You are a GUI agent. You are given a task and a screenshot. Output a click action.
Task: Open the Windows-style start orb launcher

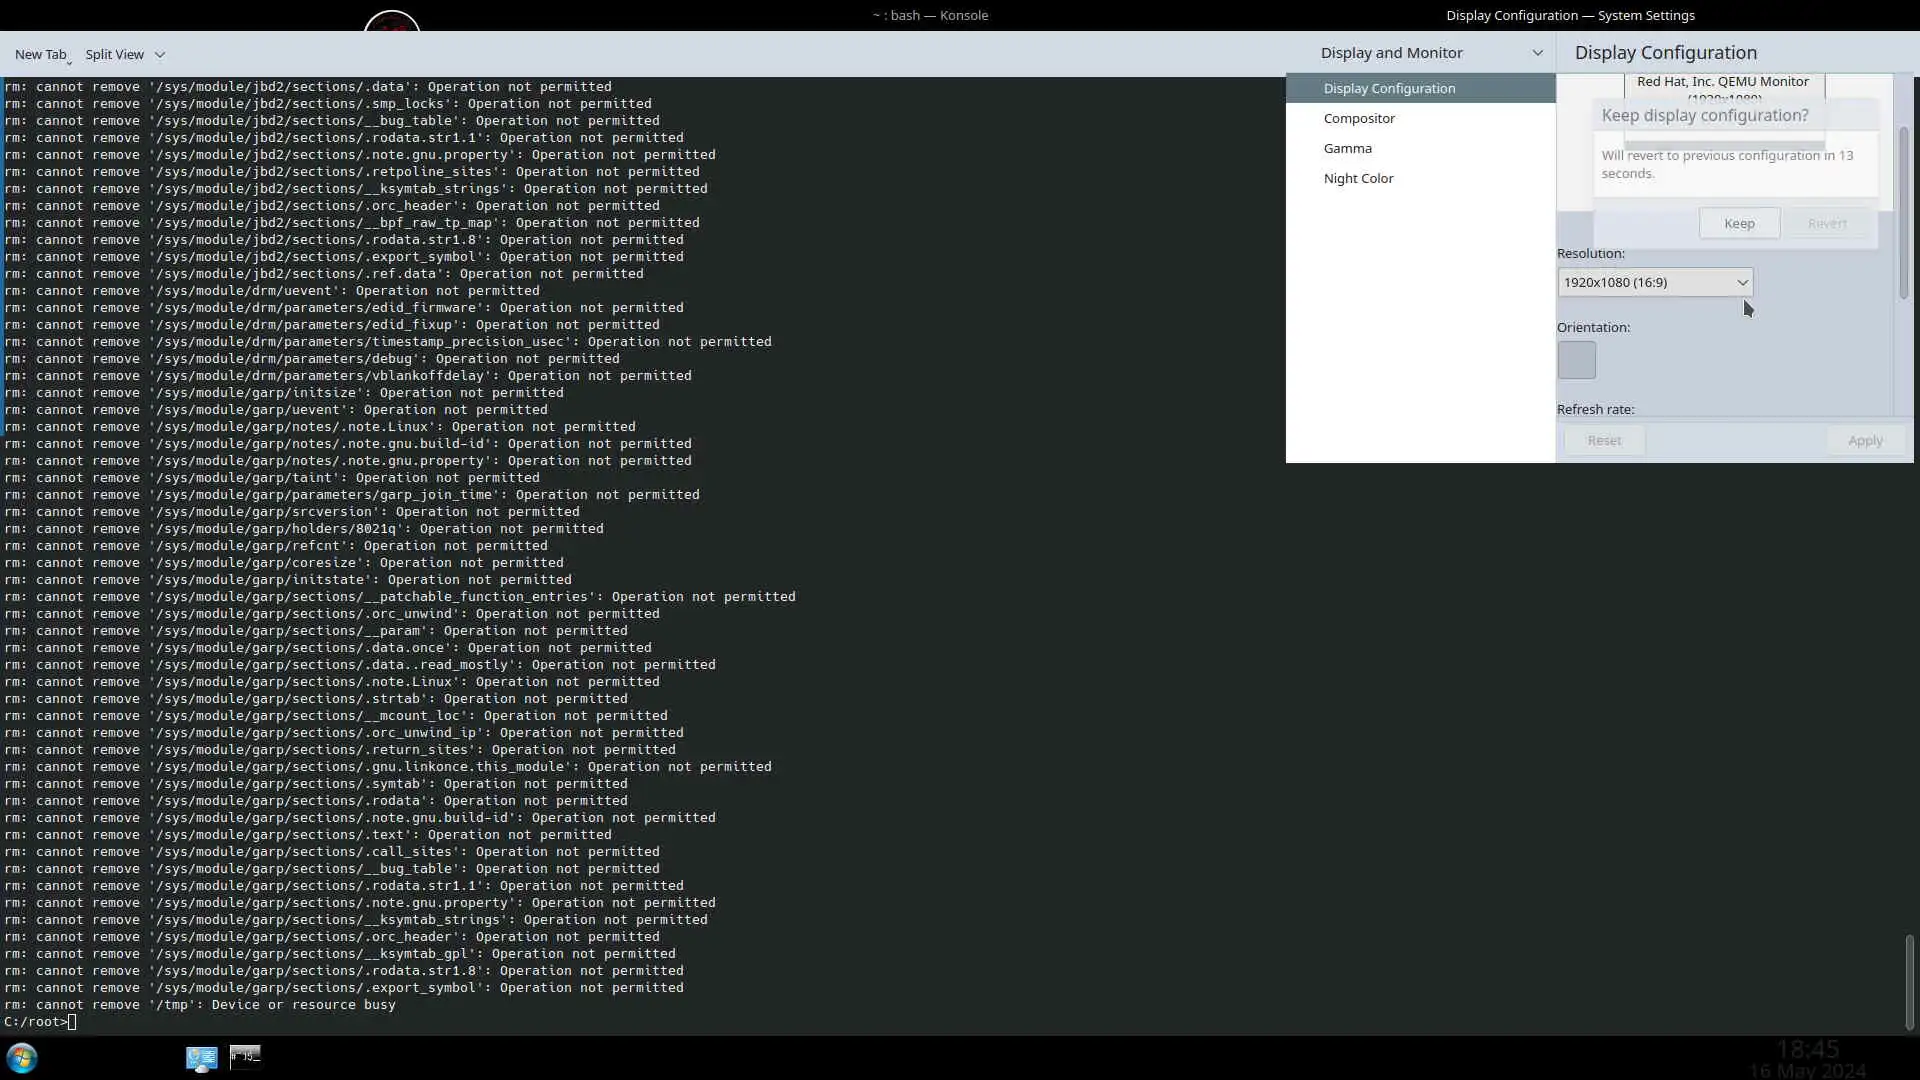(x=22, y=1057)
